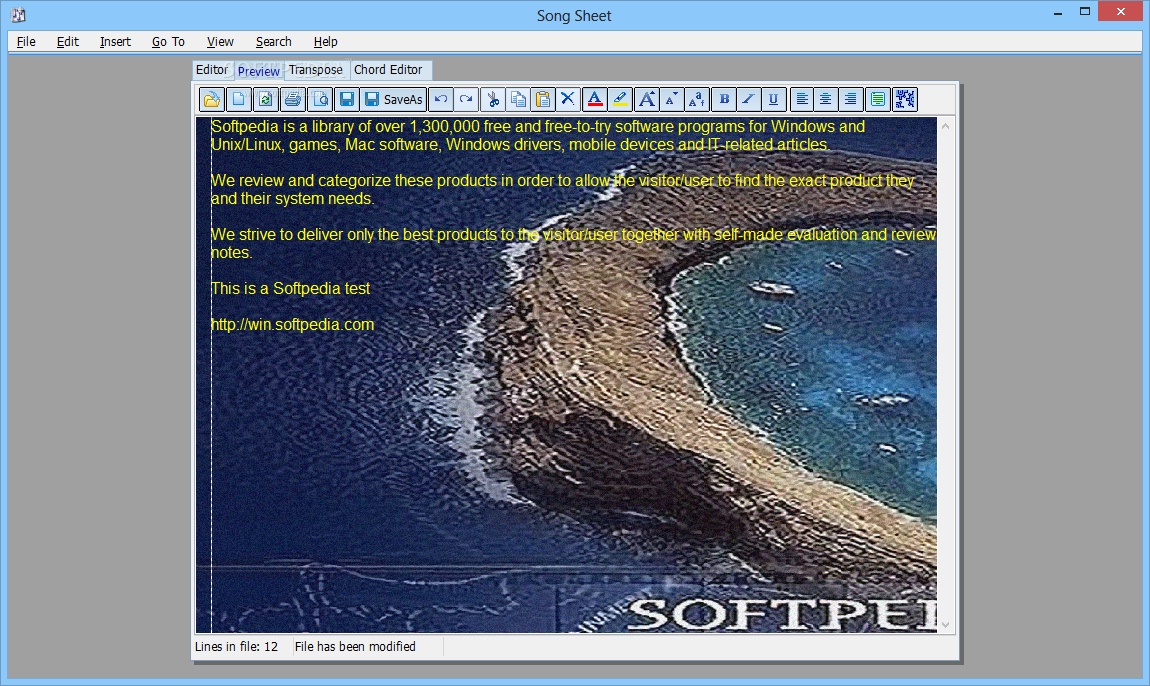Click the scrollbar up arrow
This screenshot has height=686, width=1150.
coord(945,126)
